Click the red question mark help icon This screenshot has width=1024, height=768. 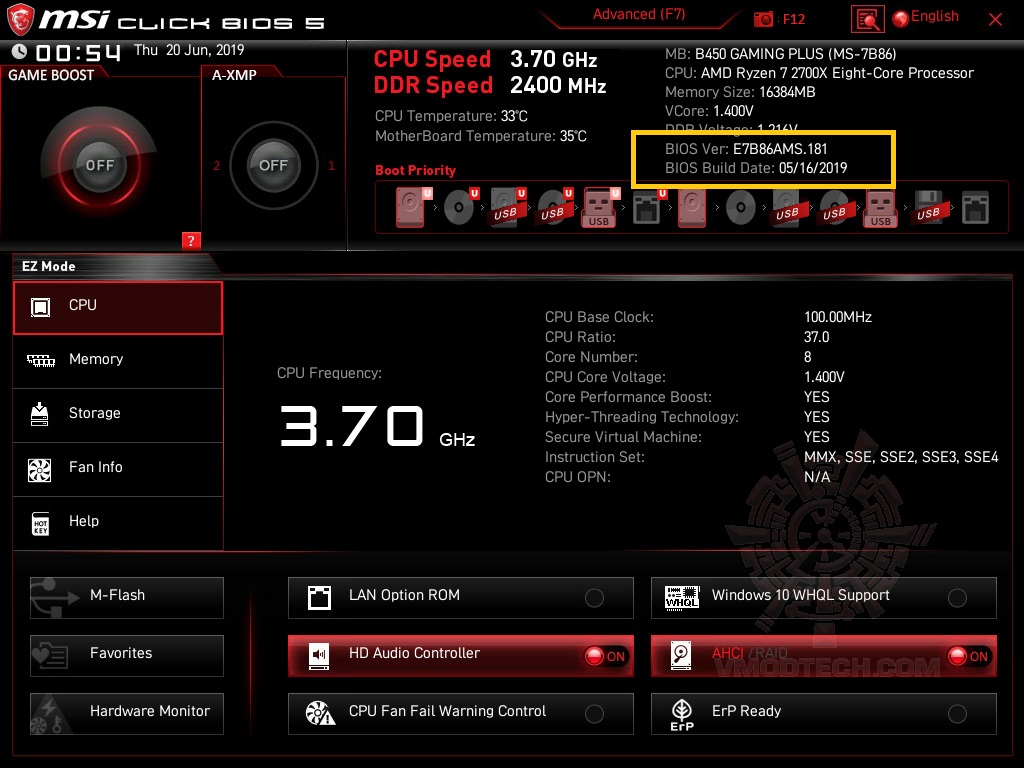click(x=191, y=240)
